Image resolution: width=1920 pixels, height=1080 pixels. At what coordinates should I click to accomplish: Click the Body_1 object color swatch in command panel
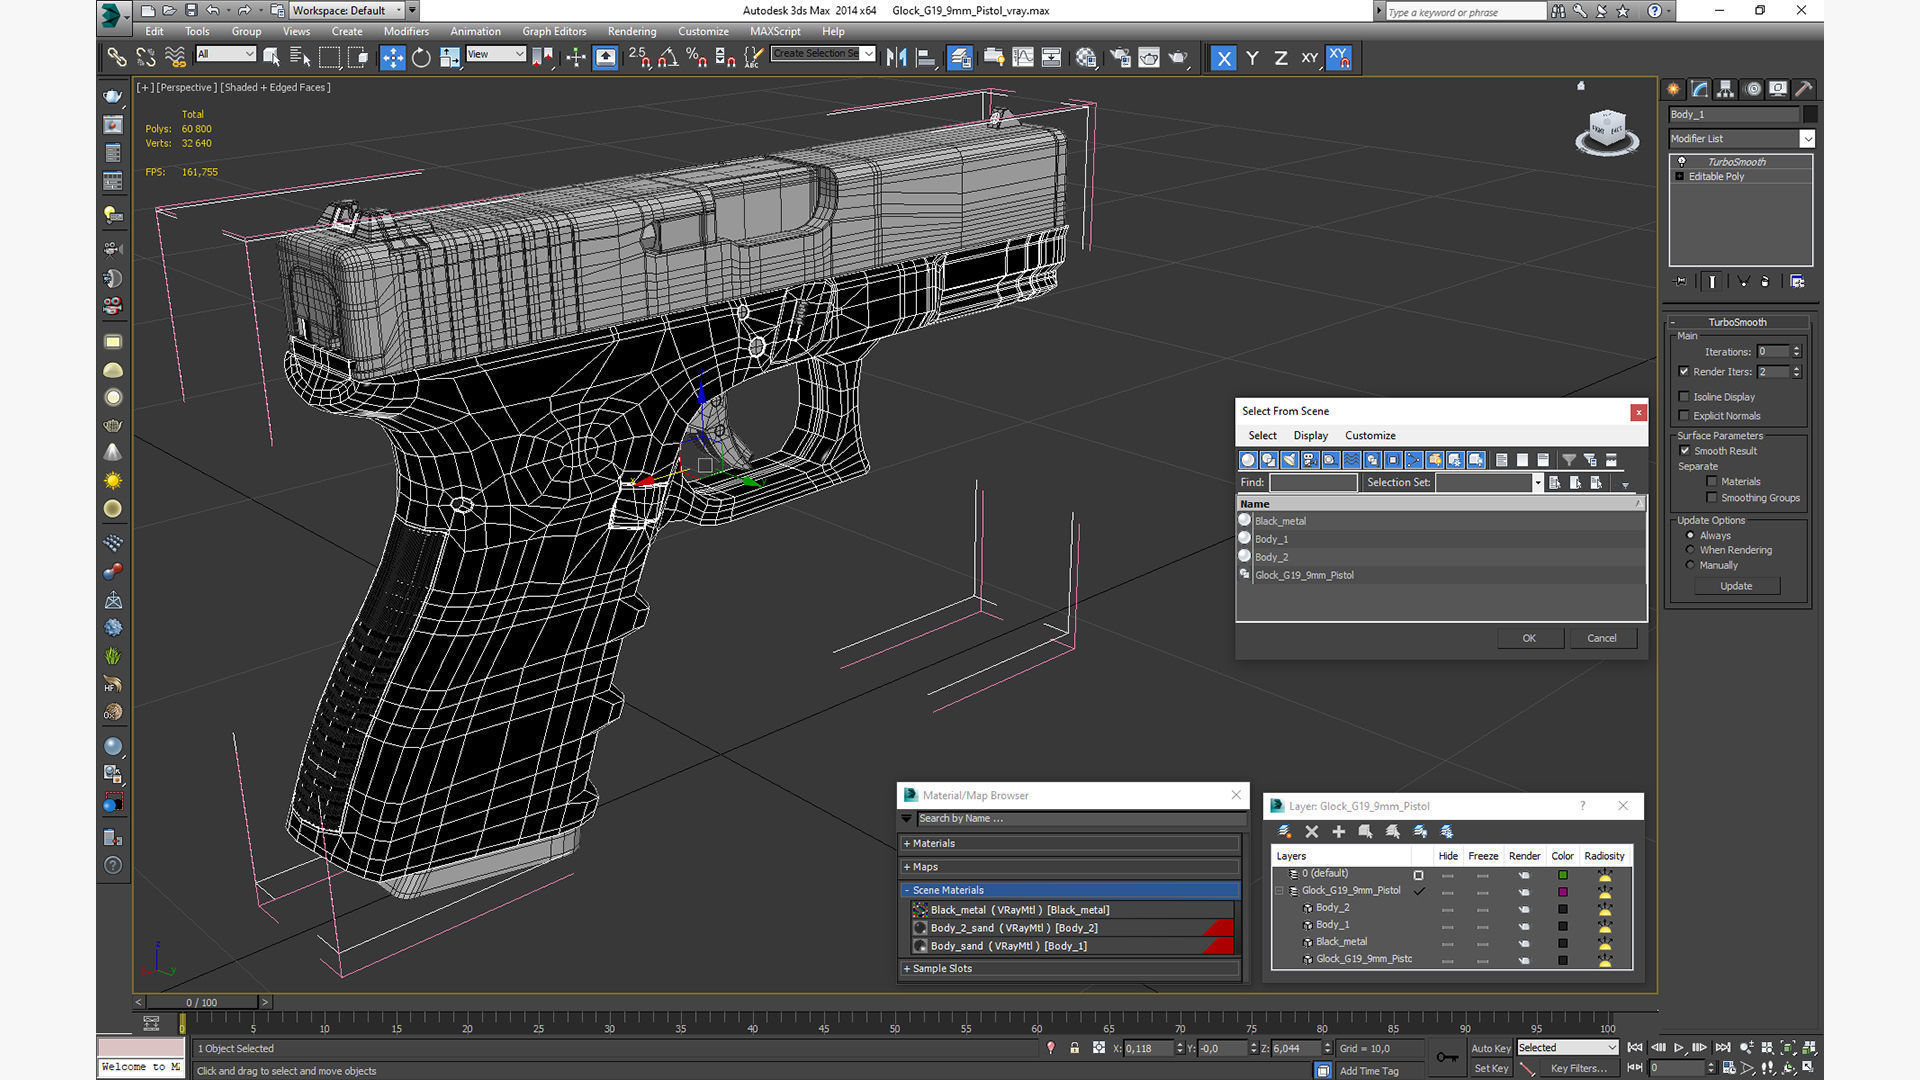[1810, 115]
